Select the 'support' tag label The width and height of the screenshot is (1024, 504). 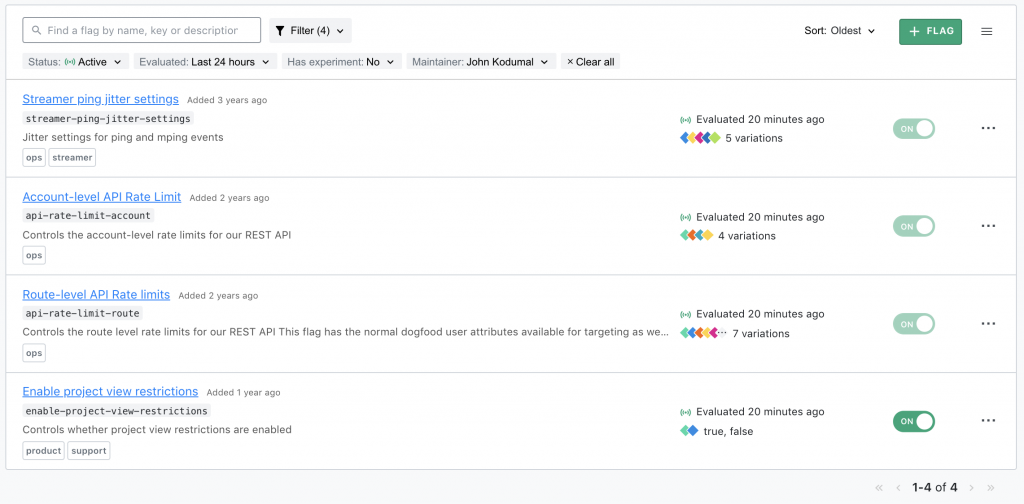pyautogui.click(x=89, y=450)
